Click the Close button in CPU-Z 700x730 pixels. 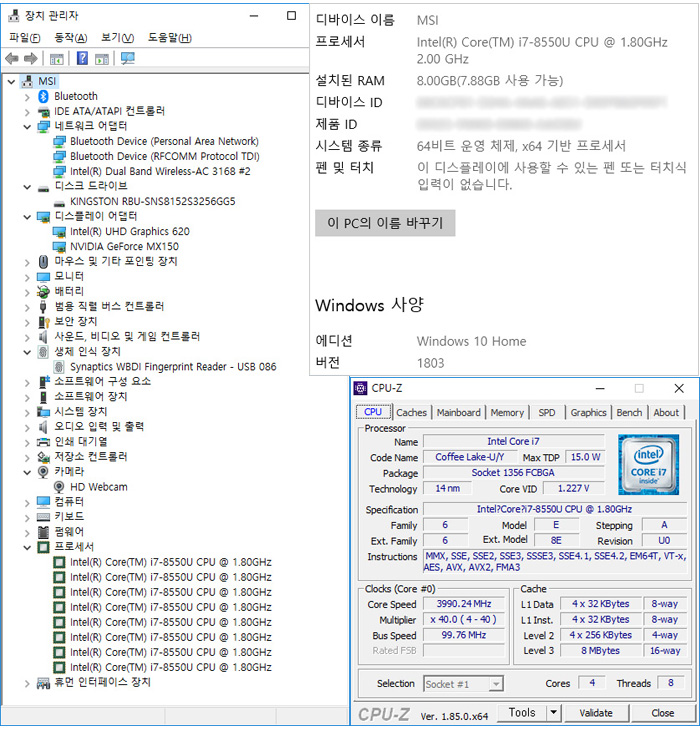point(662,713)
